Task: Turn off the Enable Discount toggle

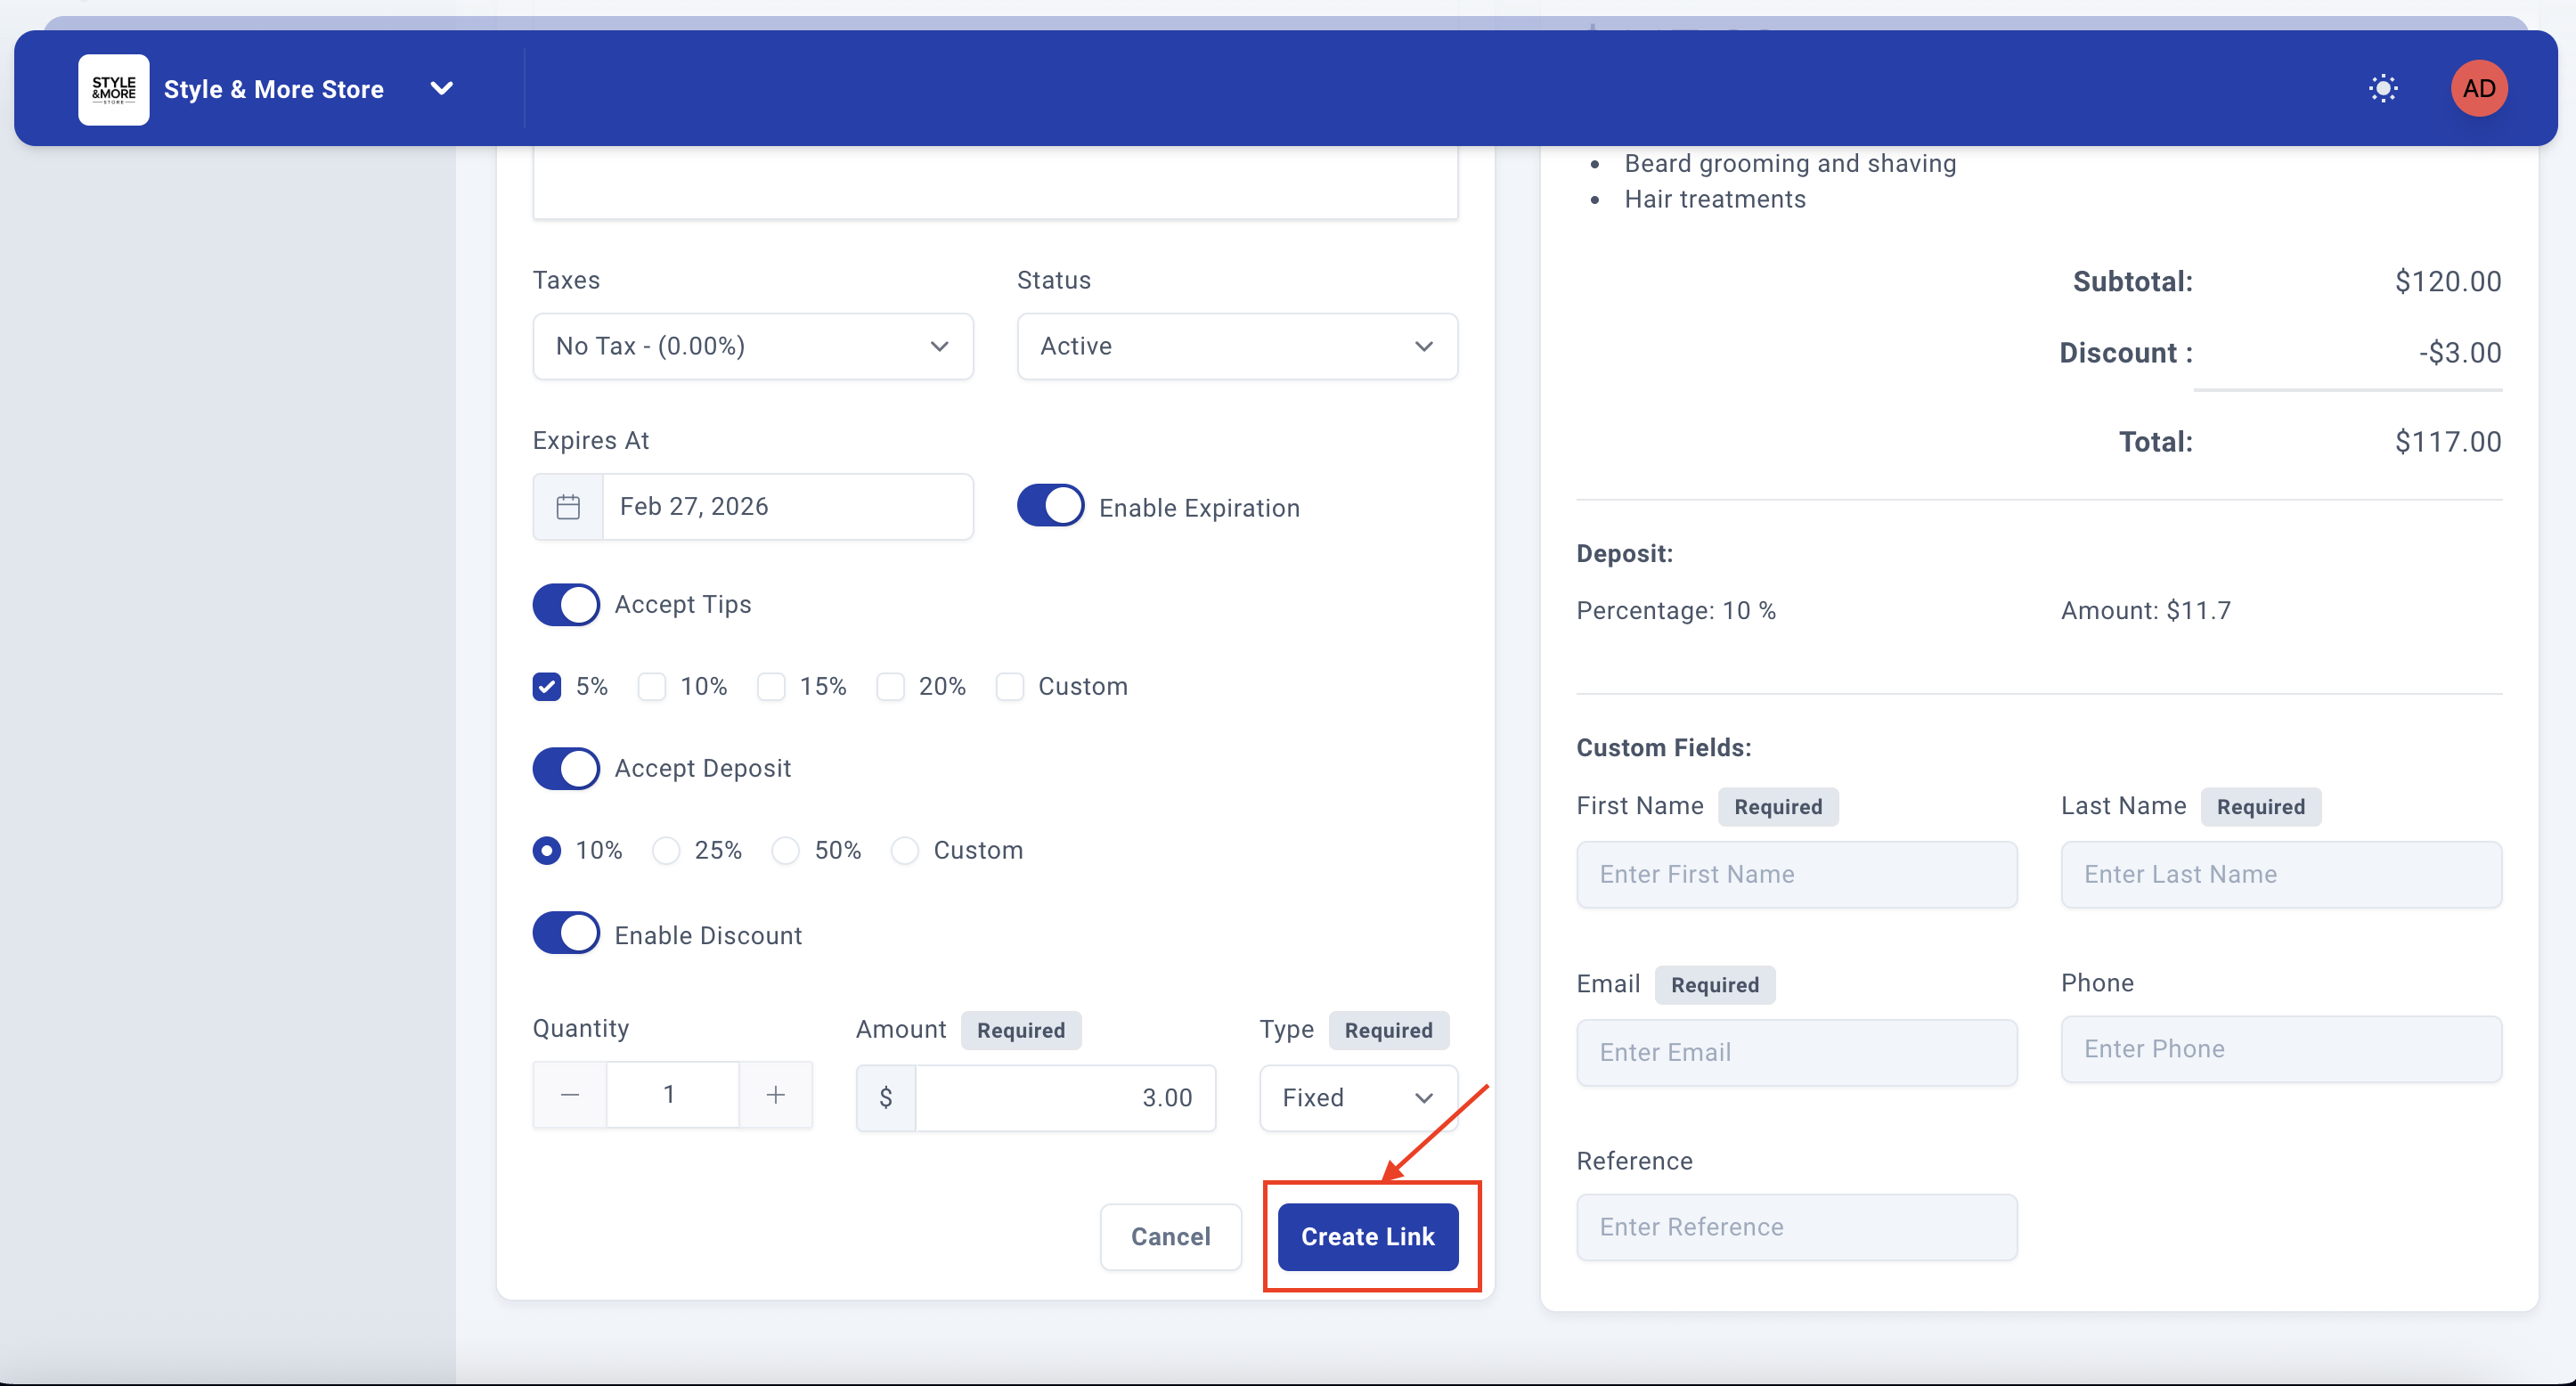Action: click(566, 934)
